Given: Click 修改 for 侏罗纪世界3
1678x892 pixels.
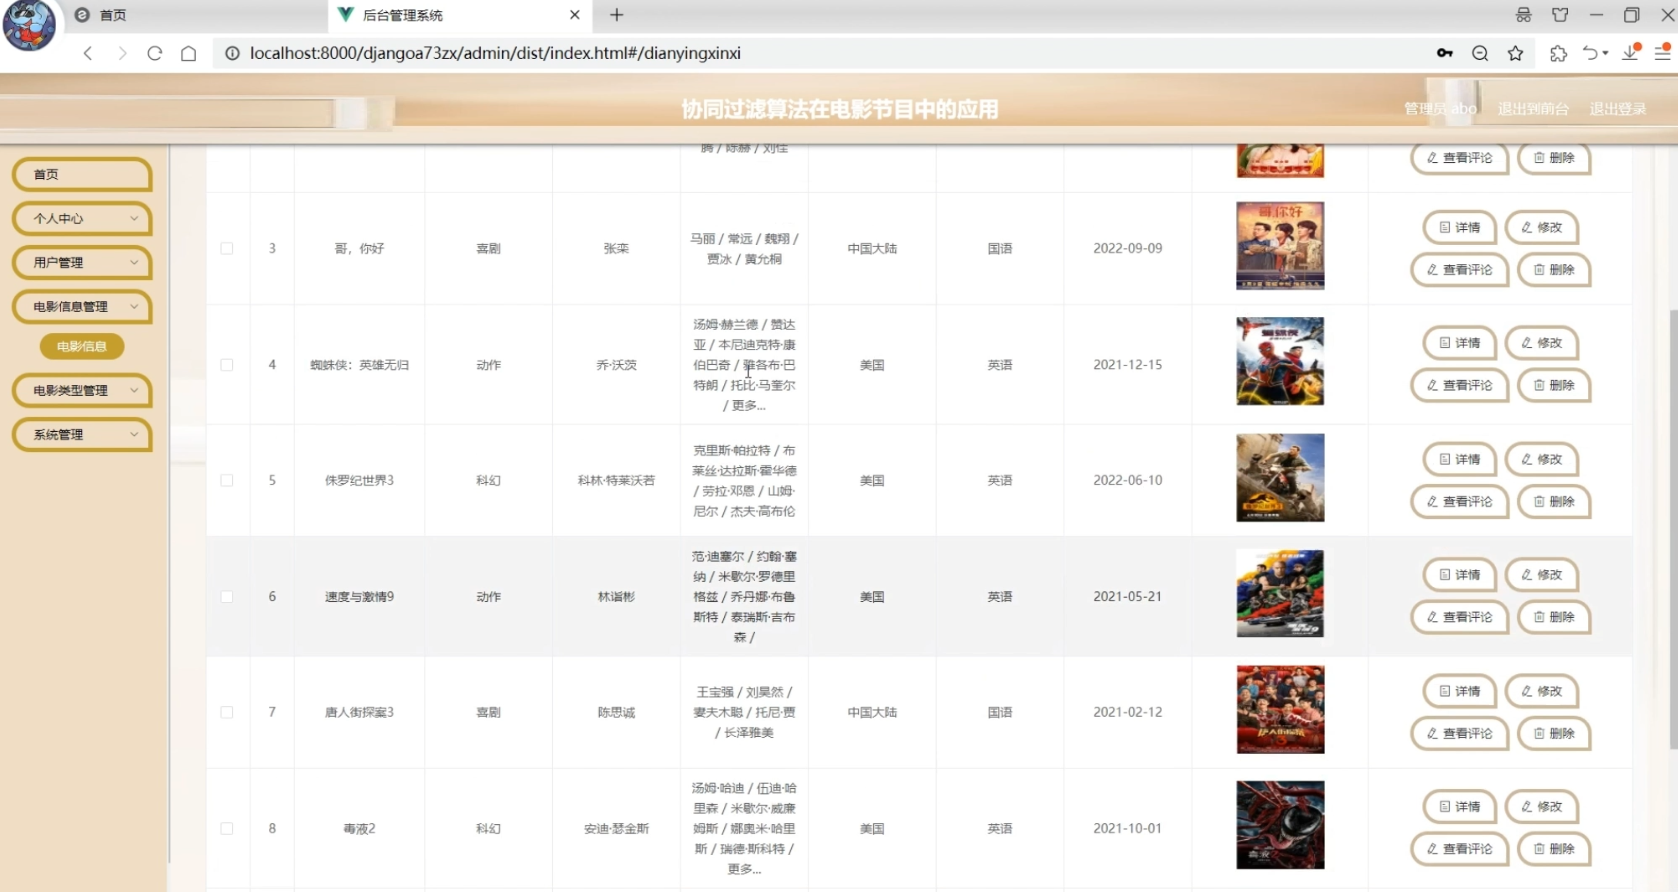Looking at the screenshot, I should (x=1542, y=459).
